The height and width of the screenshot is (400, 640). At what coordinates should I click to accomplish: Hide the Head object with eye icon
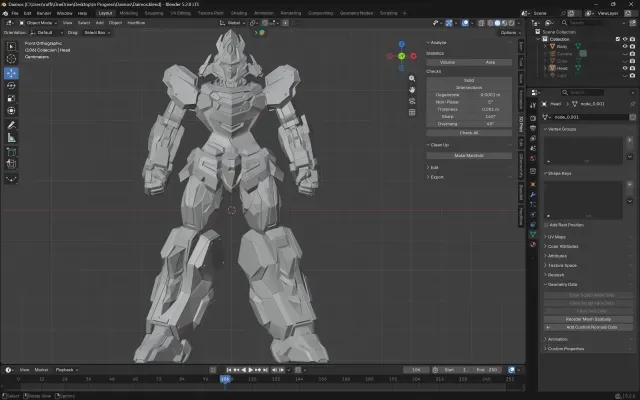click(625, 68)
